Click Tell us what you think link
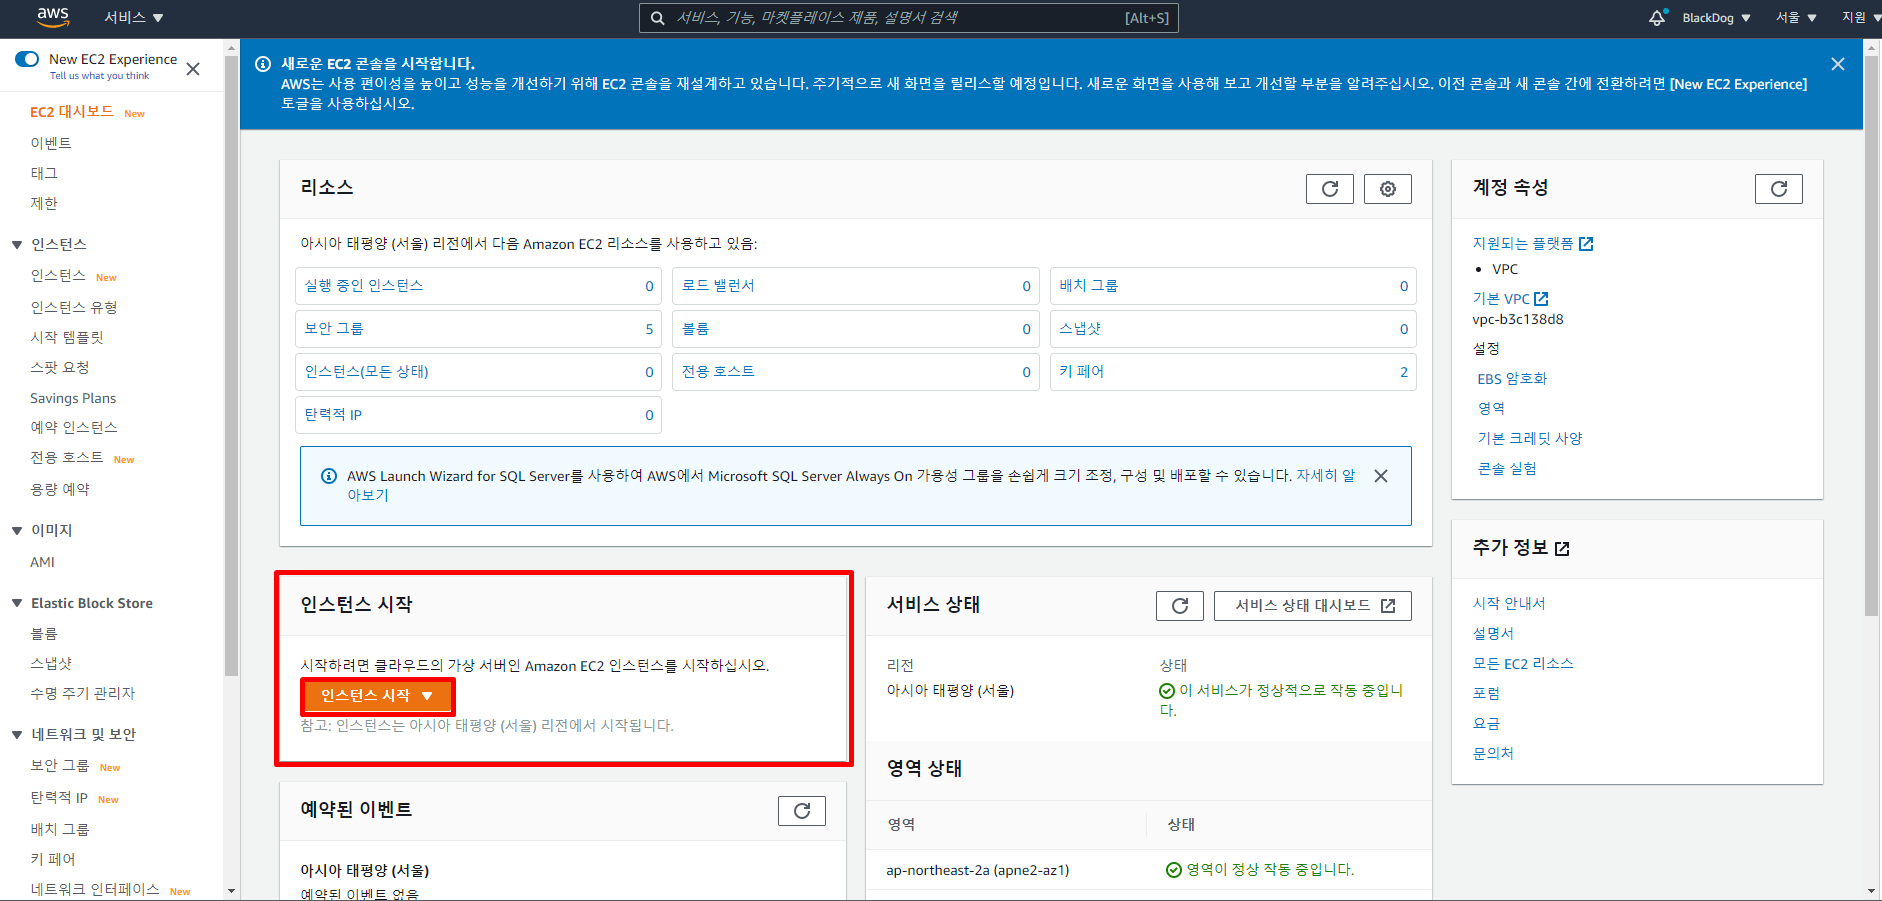 [99, 76]
